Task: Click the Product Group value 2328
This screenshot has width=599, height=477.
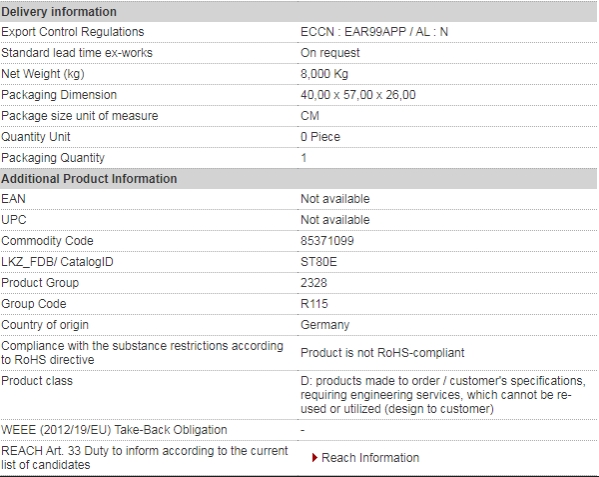Action: (314, 283)
